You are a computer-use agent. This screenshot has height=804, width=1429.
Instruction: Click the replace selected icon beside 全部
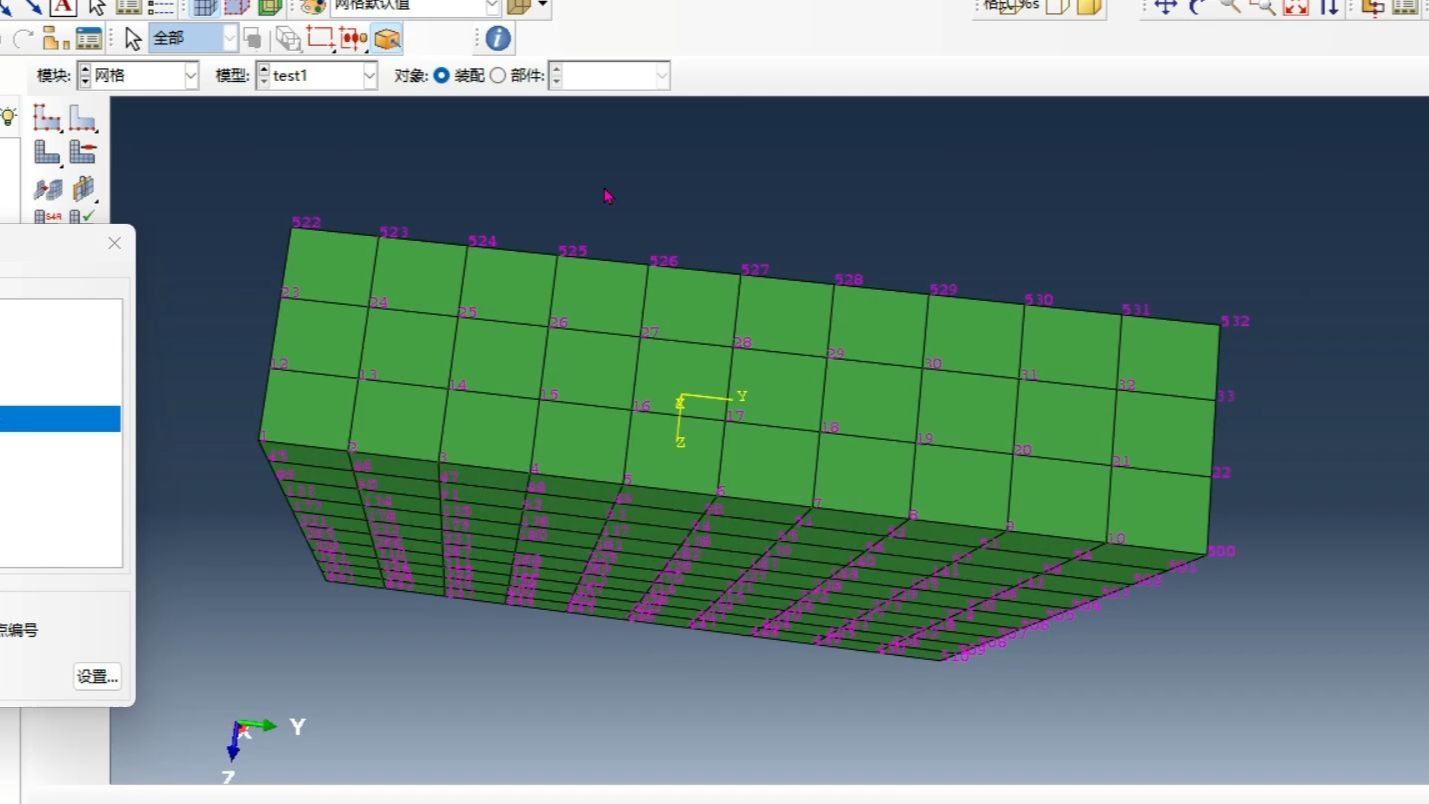[x=253, y=39]
